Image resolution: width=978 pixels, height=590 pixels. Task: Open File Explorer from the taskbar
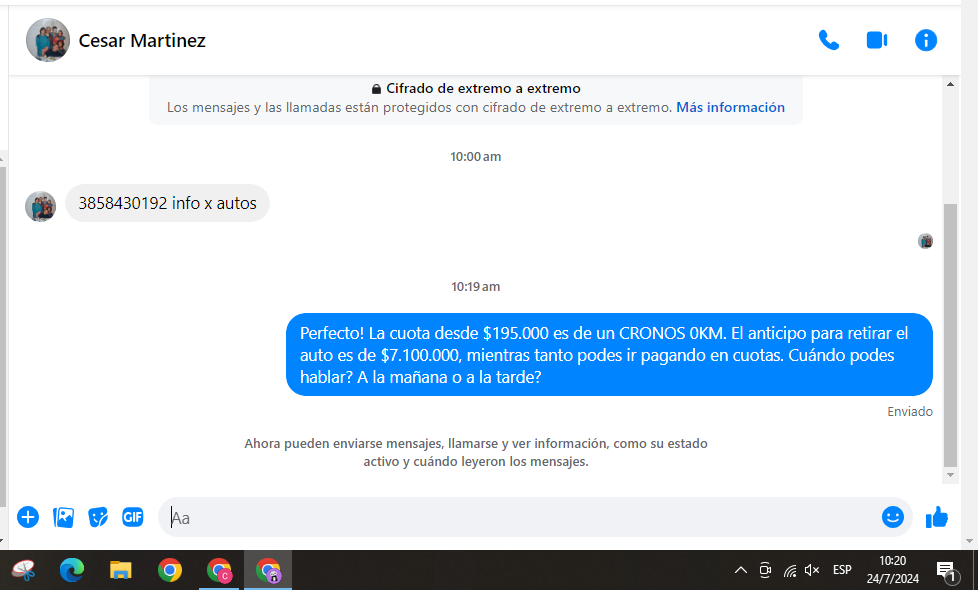point(121,570)
